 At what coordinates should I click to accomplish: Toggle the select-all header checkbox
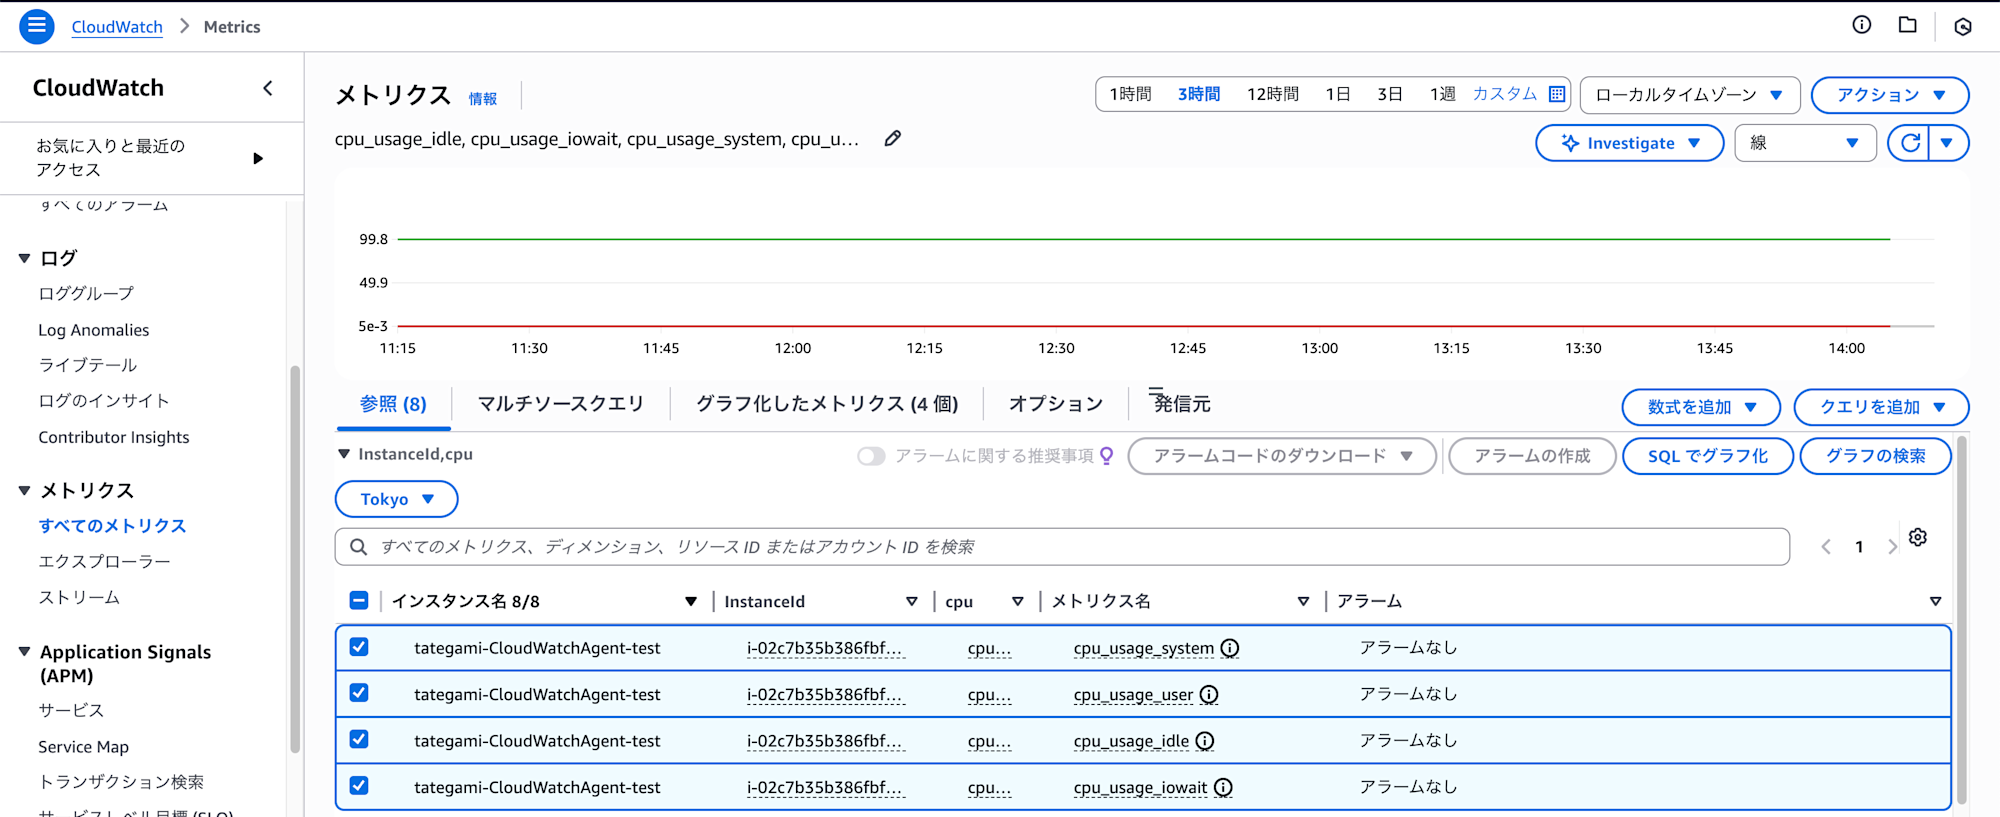359,600
